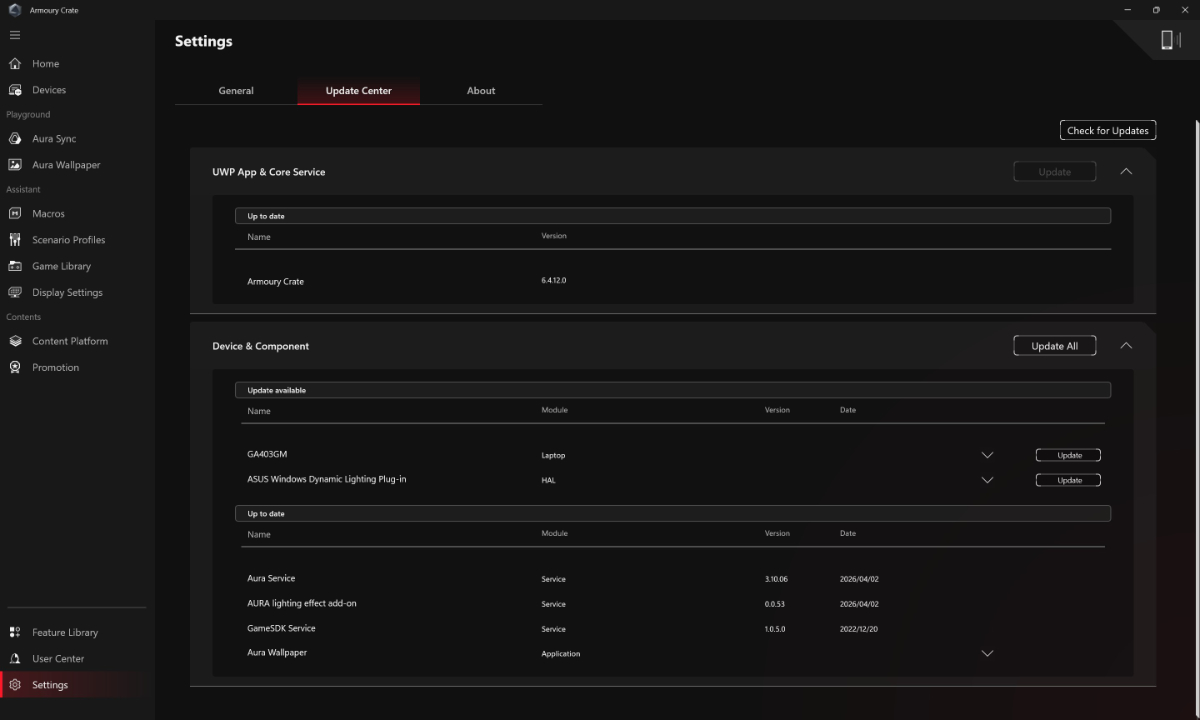Click the Aura Sync icon
Image resolution: width=1200 pixels, height=720 pixels.
click(15, 139)
